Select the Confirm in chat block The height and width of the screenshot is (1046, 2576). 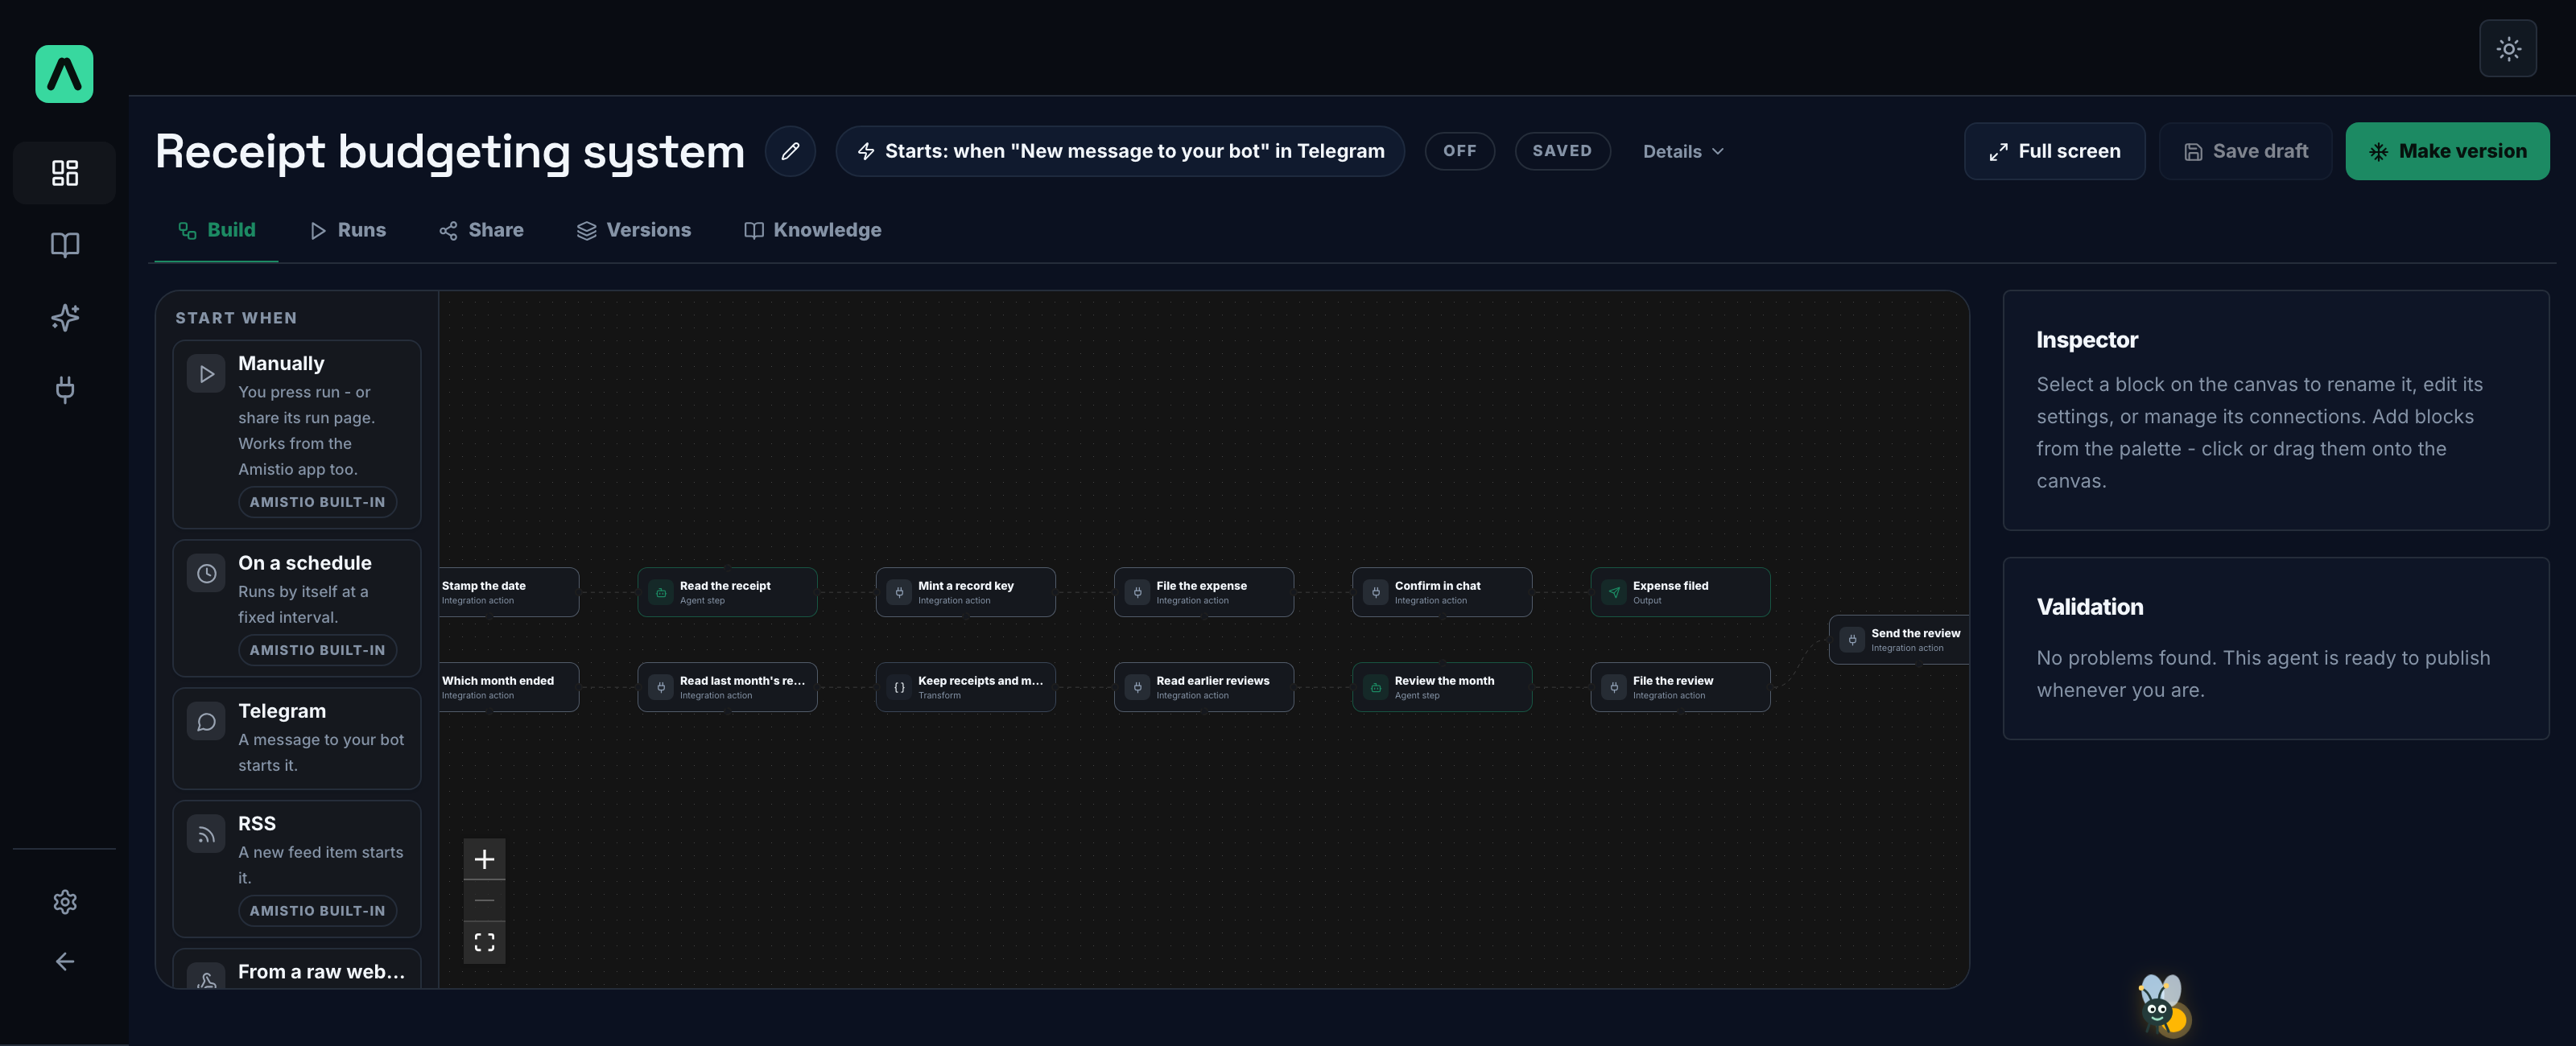tap(1442, 592)
